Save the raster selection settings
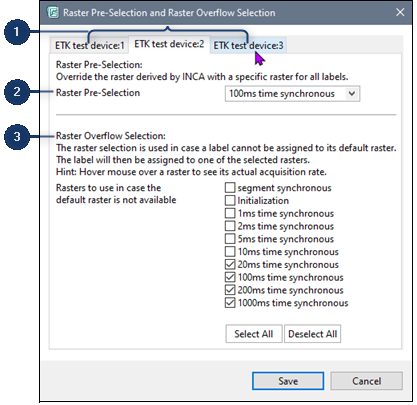 point(288,381)
